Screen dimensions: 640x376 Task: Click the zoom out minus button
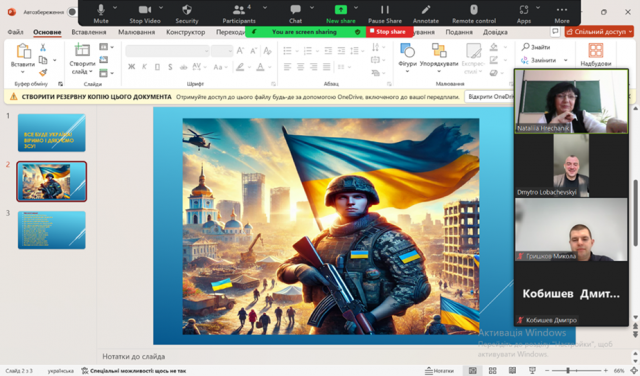[547, 371]
